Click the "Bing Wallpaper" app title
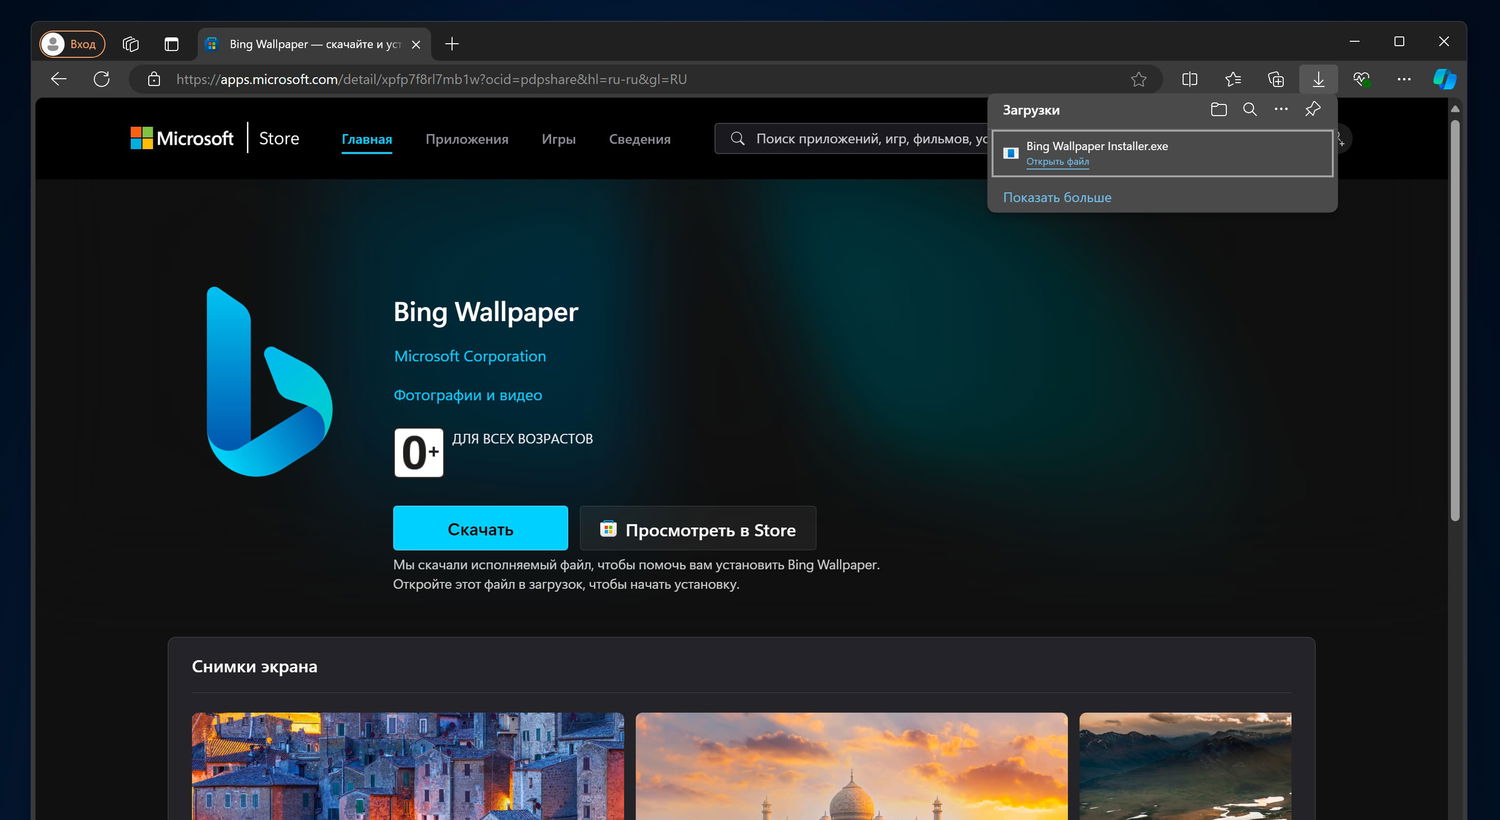 pos(486,312)
